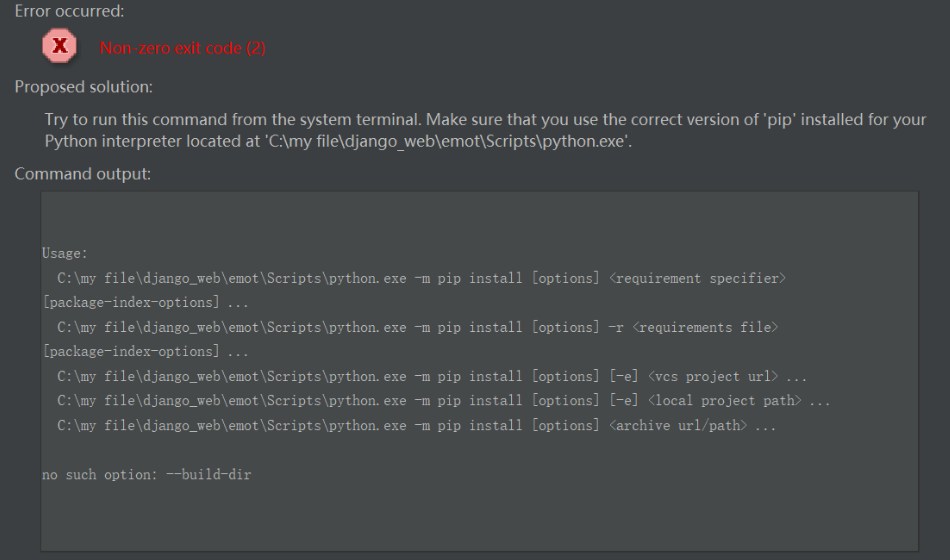Click the 'Command output:' heading
Image resolution: width=950 pixels, height=560 pixels.
(83, 174)
